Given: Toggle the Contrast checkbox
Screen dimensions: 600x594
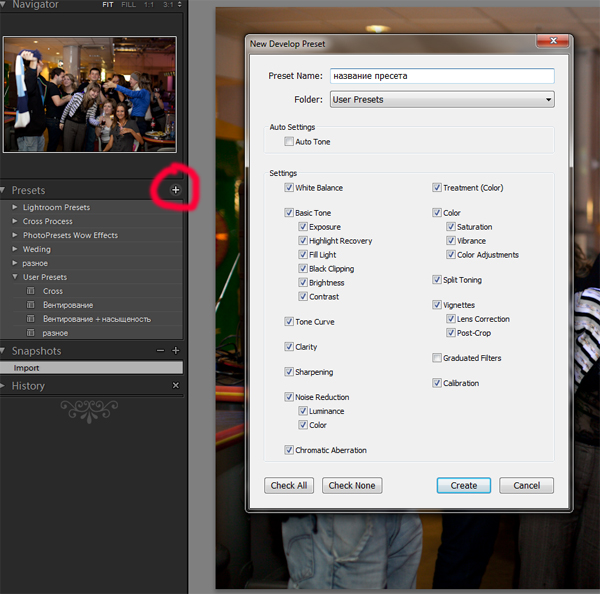Looking at the screenshot, I should (x=303, y=297).
